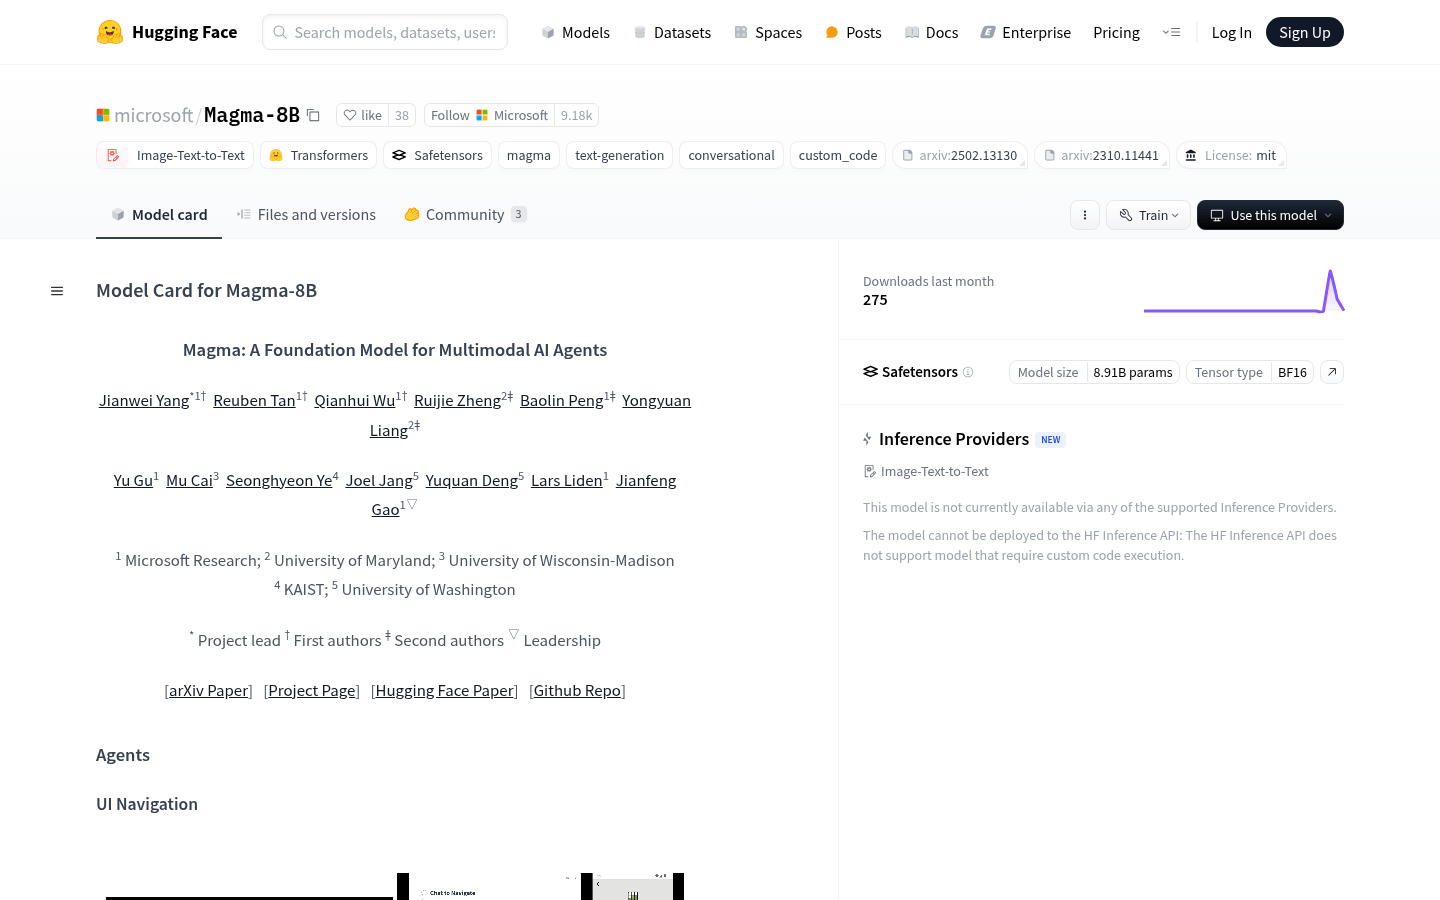This screenshot has height=900, width=1440.
Task: Select the Image-Text-to-Text tag
Action: point(175,155)
